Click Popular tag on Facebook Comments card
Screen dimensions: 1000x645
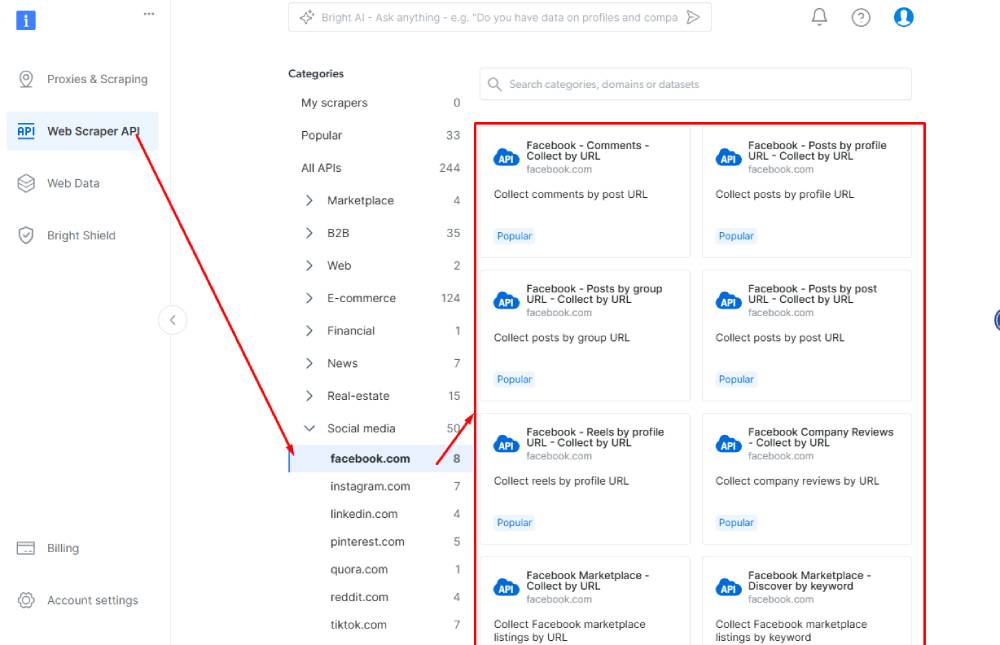[x=514, y=236]
